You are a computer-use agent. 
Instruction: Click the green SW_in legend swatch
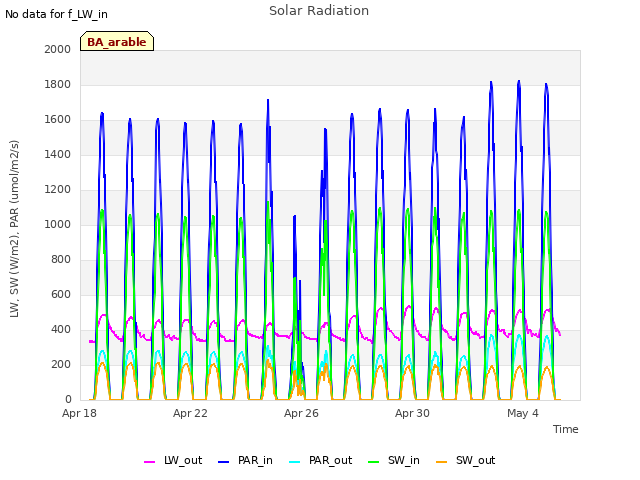[373, 462]
